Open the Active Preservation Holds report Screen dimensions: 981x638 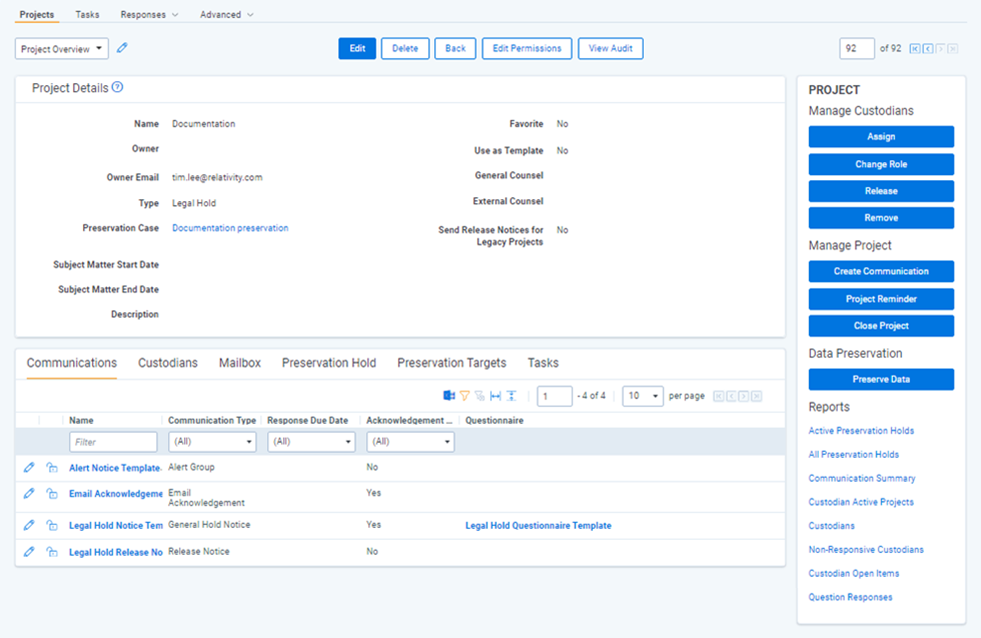point(861,430)
